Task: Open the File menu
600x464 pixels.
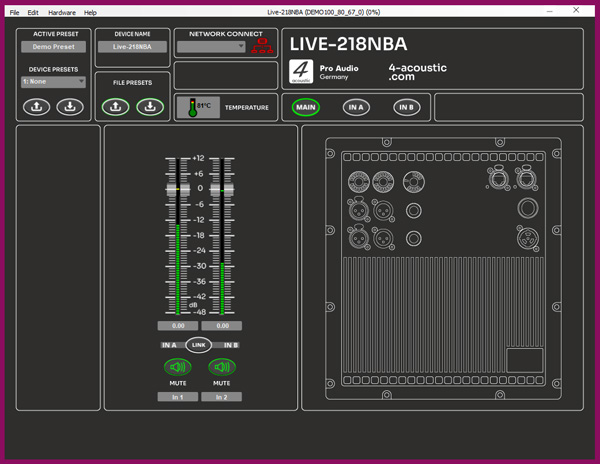Action: click(x=14, y=13)
